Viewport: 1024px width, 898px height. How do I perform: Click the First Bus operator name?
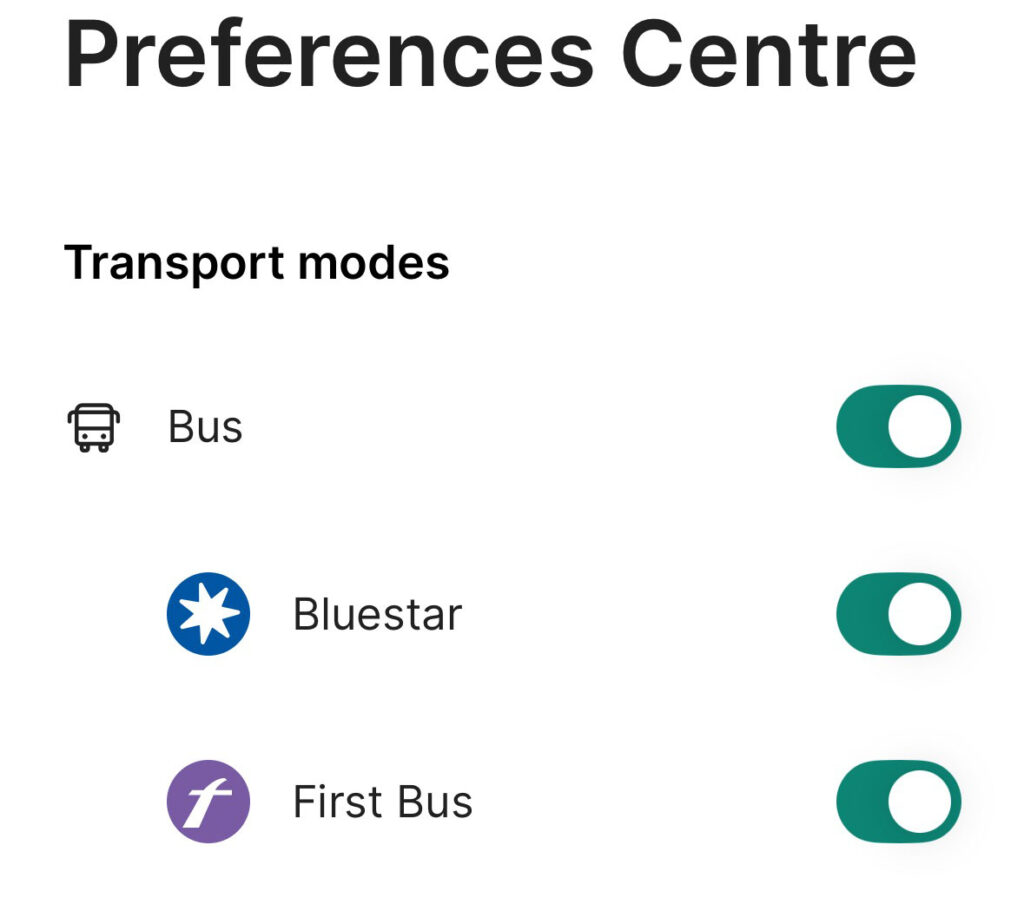coord(383,801)
